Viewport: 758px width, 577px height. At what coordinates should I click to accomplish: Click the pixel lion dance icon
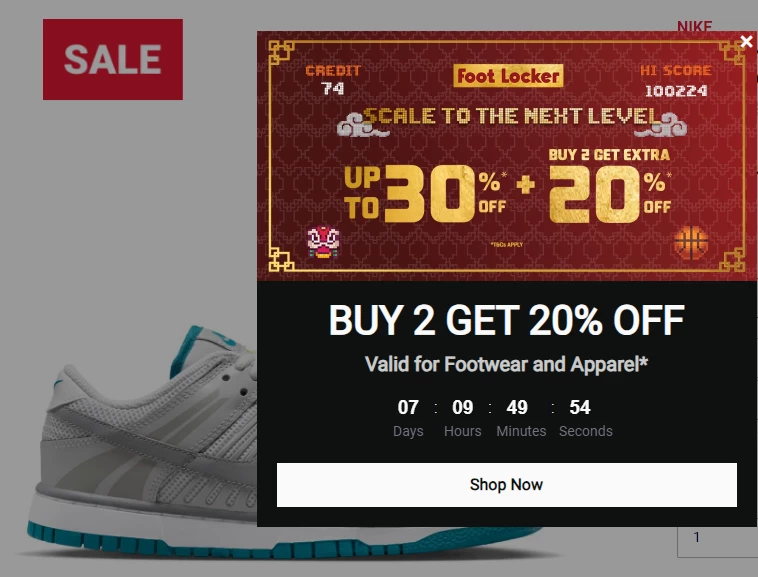pyautogui.click(x=323, y=242)
